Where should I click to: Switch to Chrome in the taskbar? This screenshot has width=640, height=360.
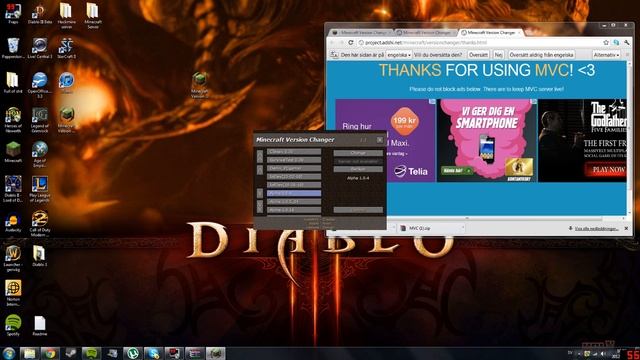click(x=50, y=353)
